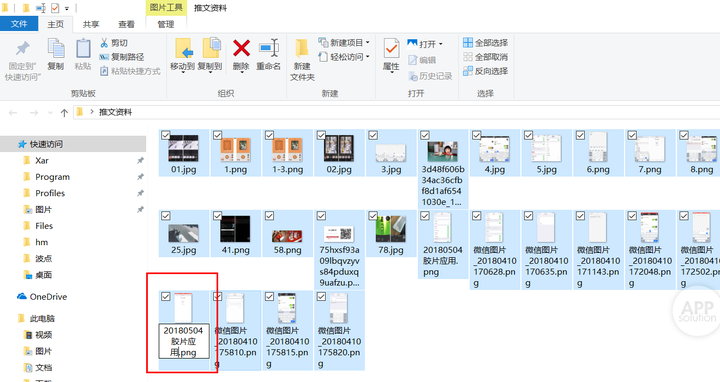720x382 pixels.
Task: Navigate up with the up arrow
Action: coord(64,112)
